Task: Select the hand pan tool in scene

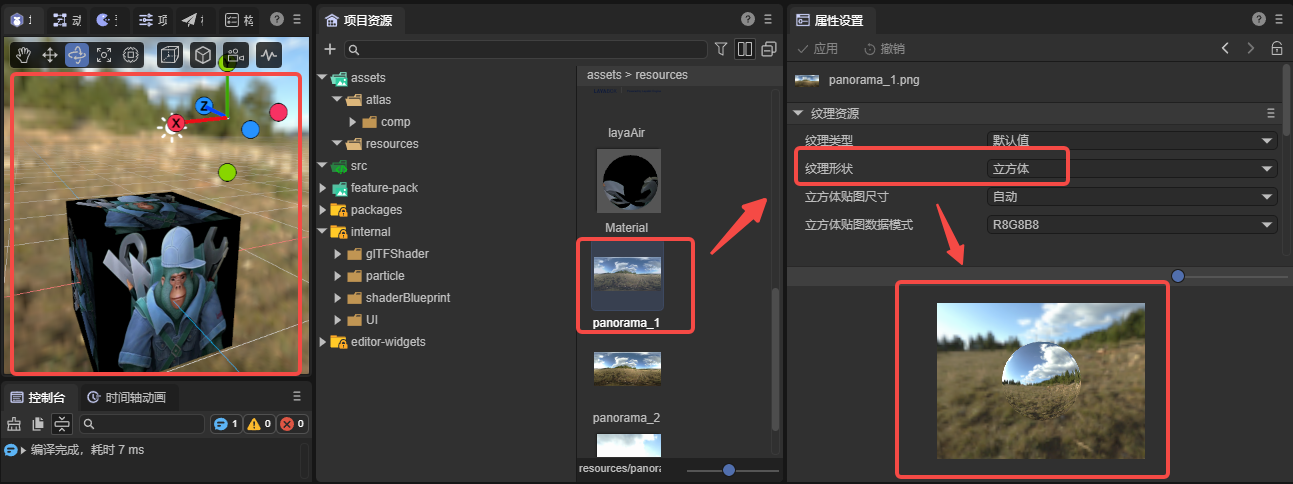Action: [23, 55]
